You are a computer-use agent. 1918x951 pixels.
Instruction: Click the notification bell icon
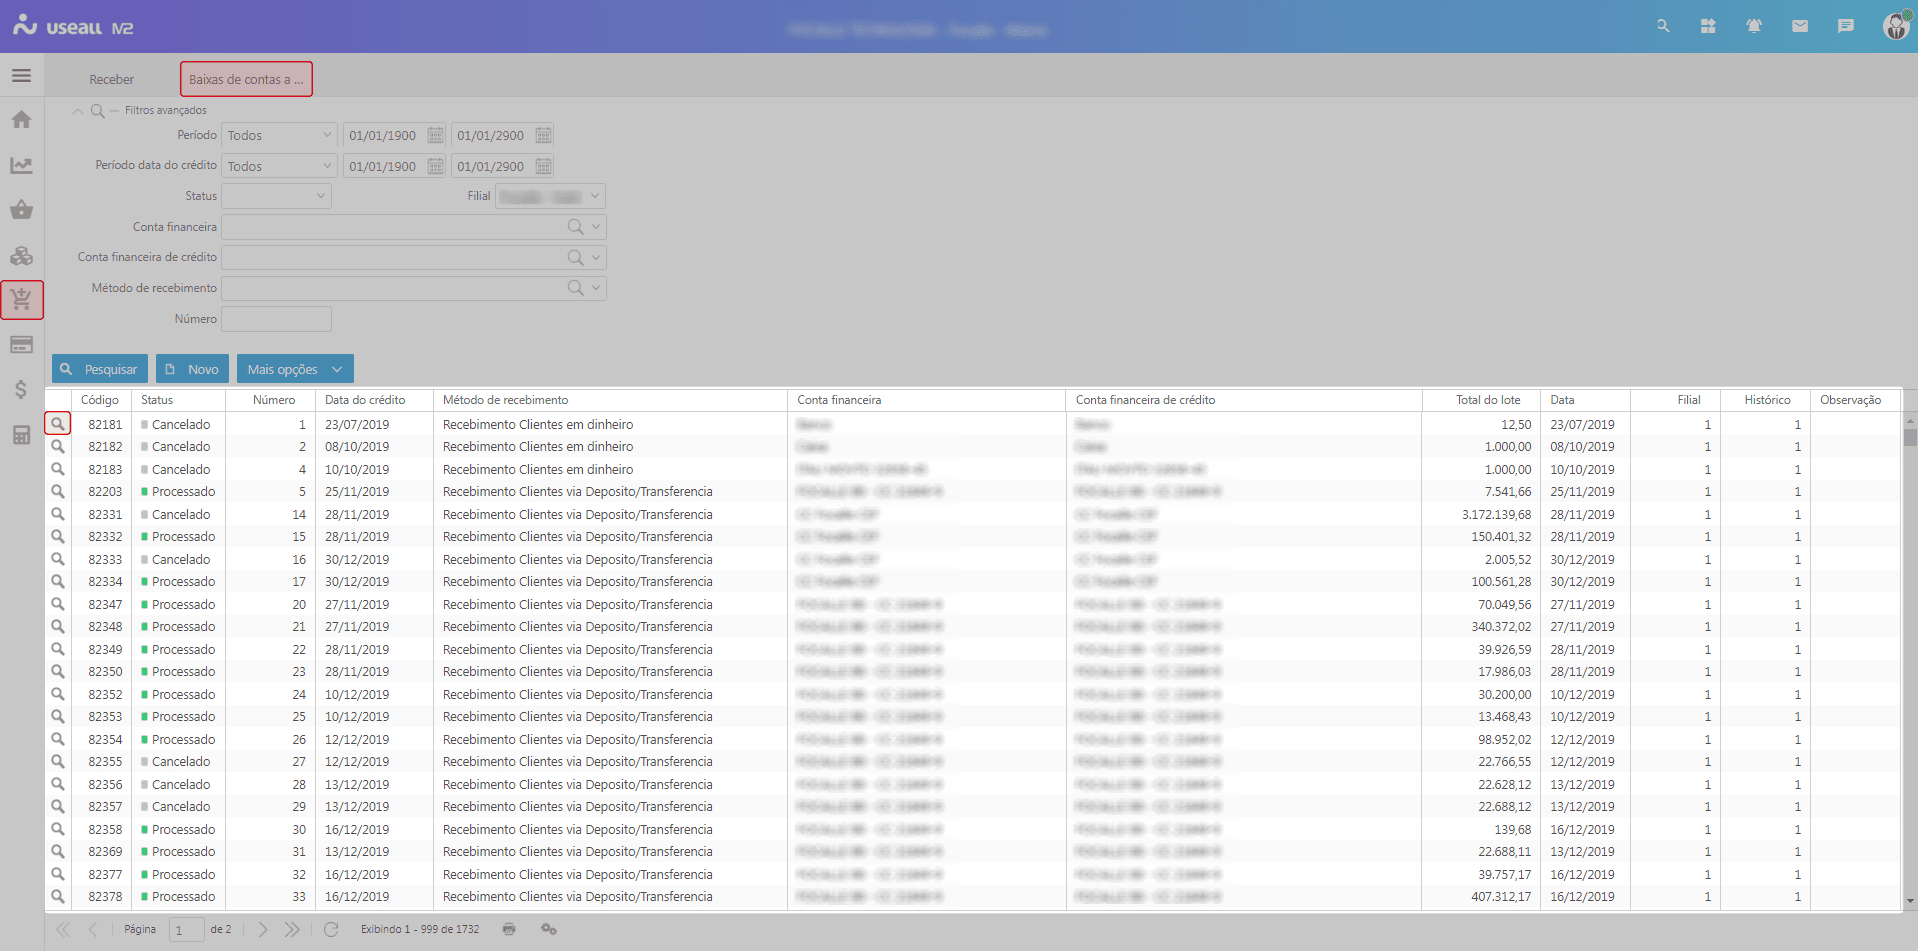pos(1753,26)
